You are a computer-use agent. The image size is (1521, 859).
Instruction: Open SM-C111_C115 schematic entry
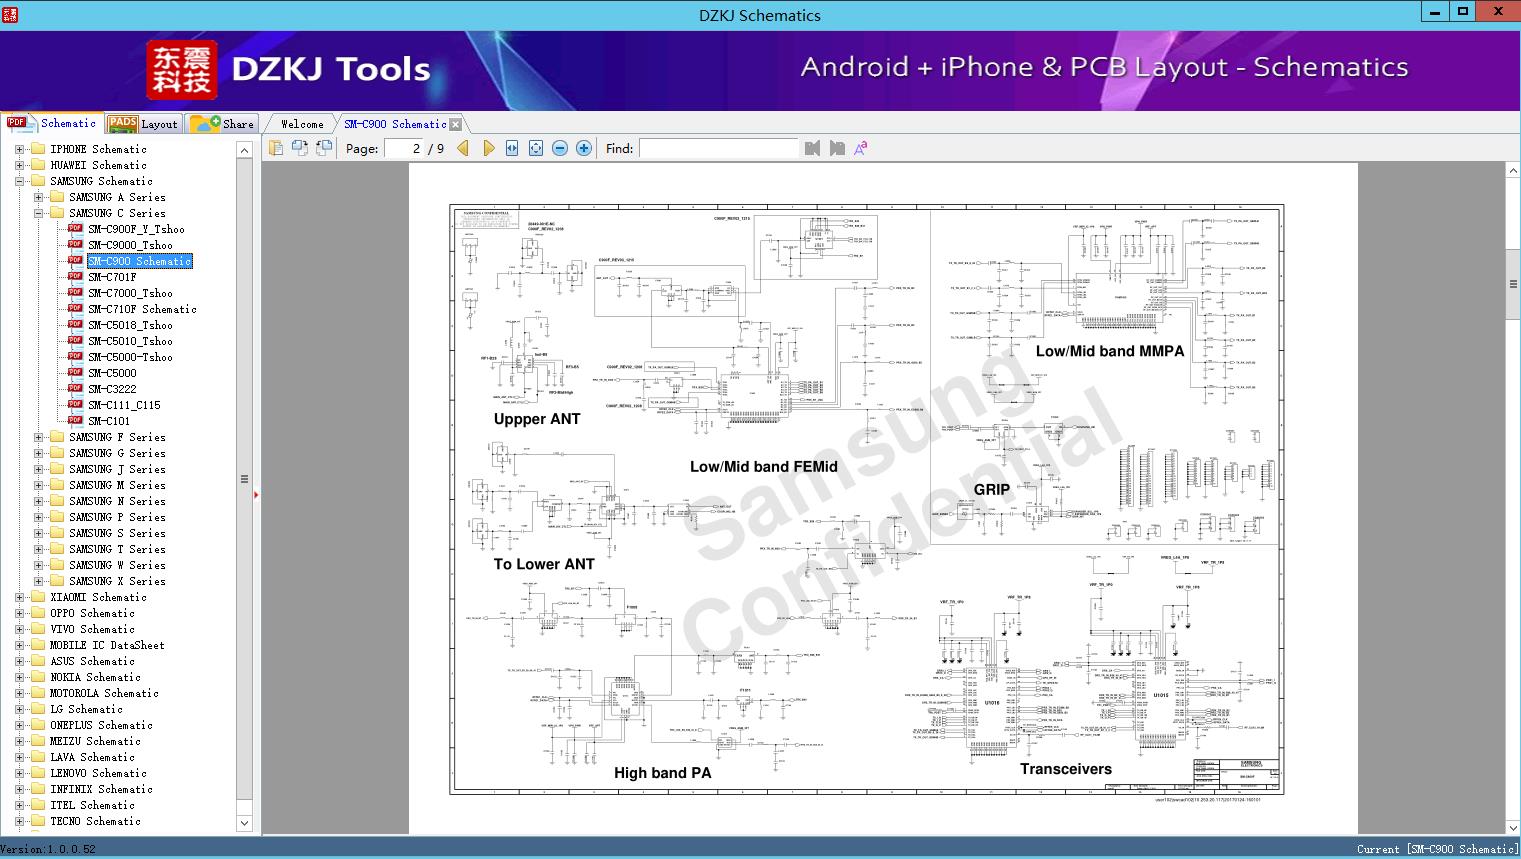(x=124, y=405)
